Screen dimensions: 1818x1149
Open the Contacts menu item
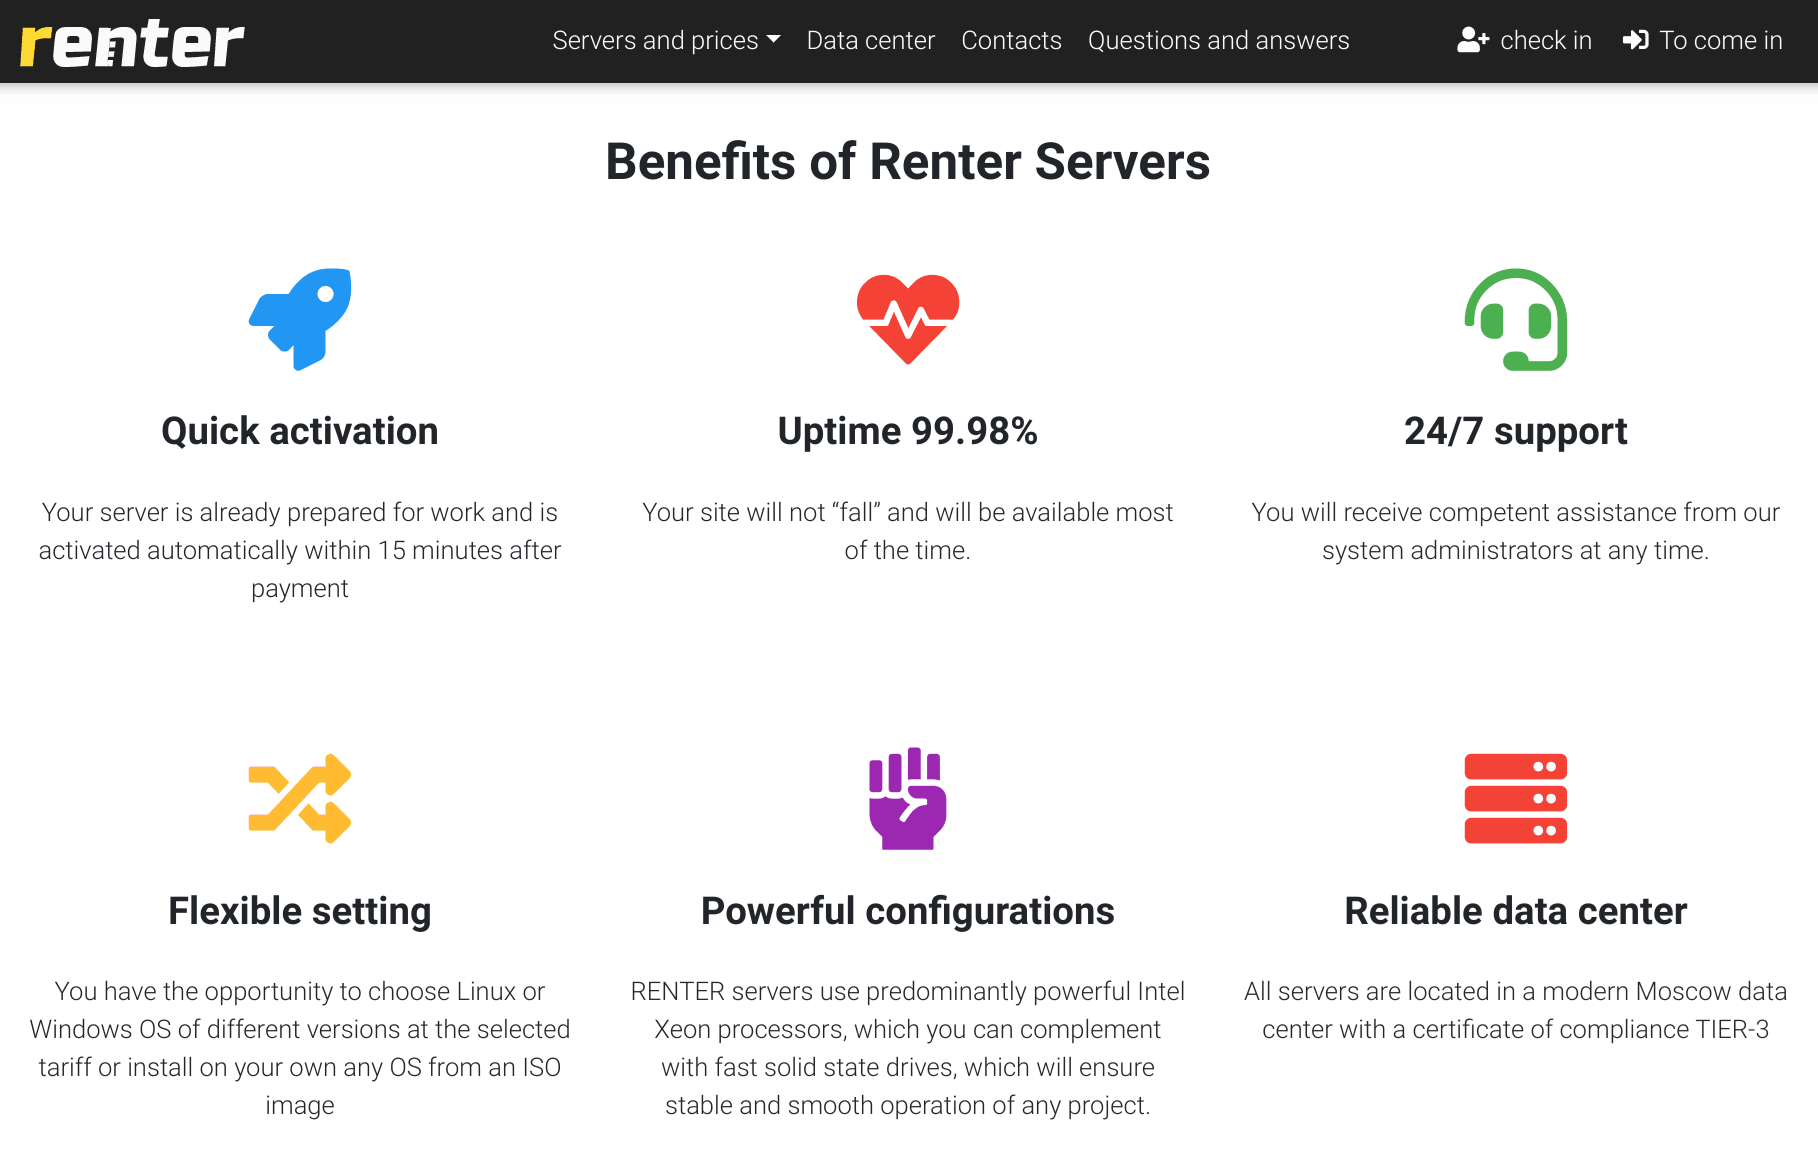tap(1011, 40)
